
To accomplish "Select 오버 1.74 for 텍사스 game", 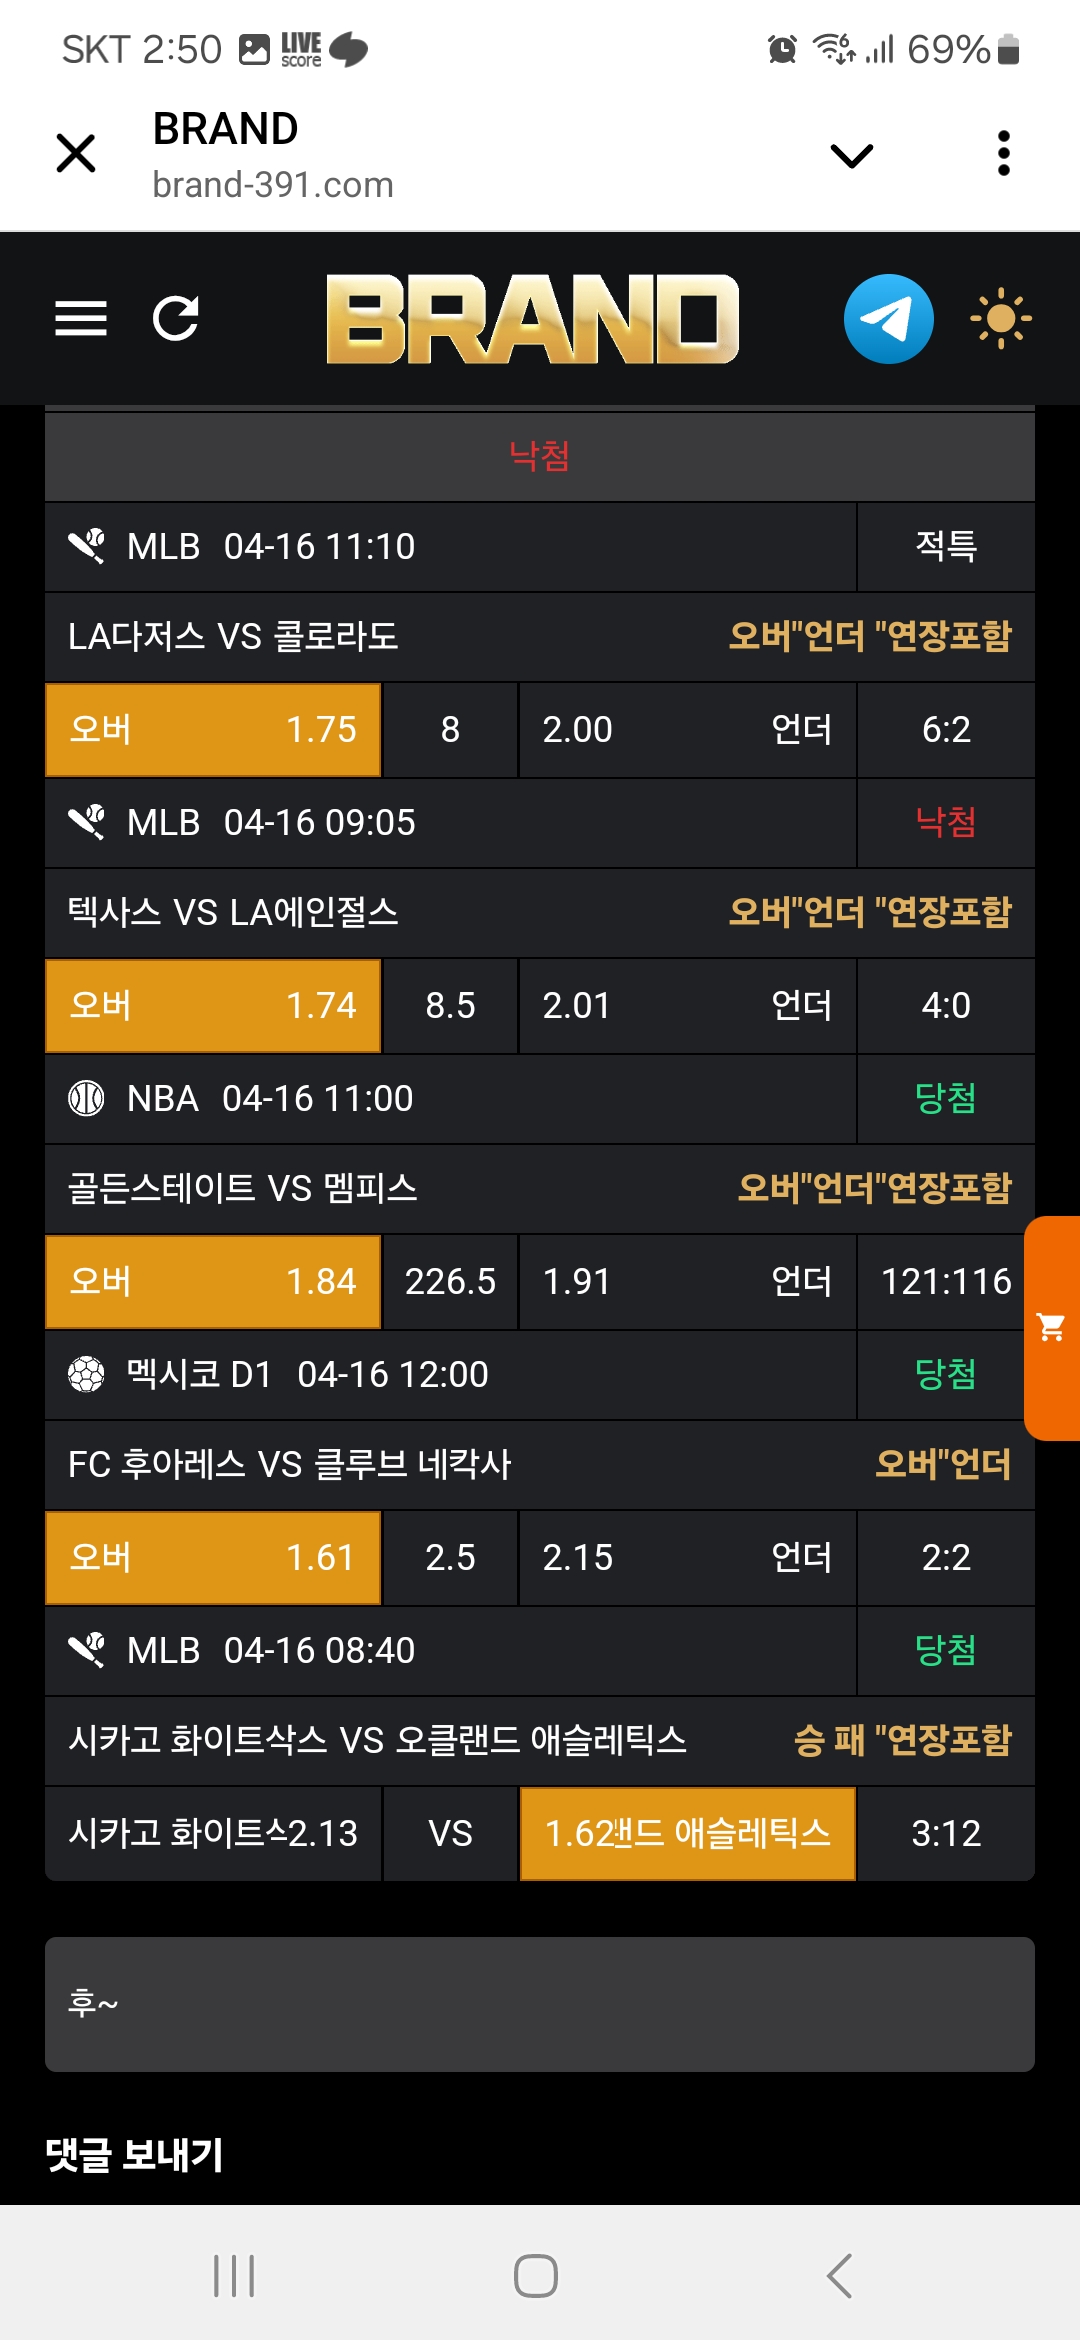I will click(213, 1006).
